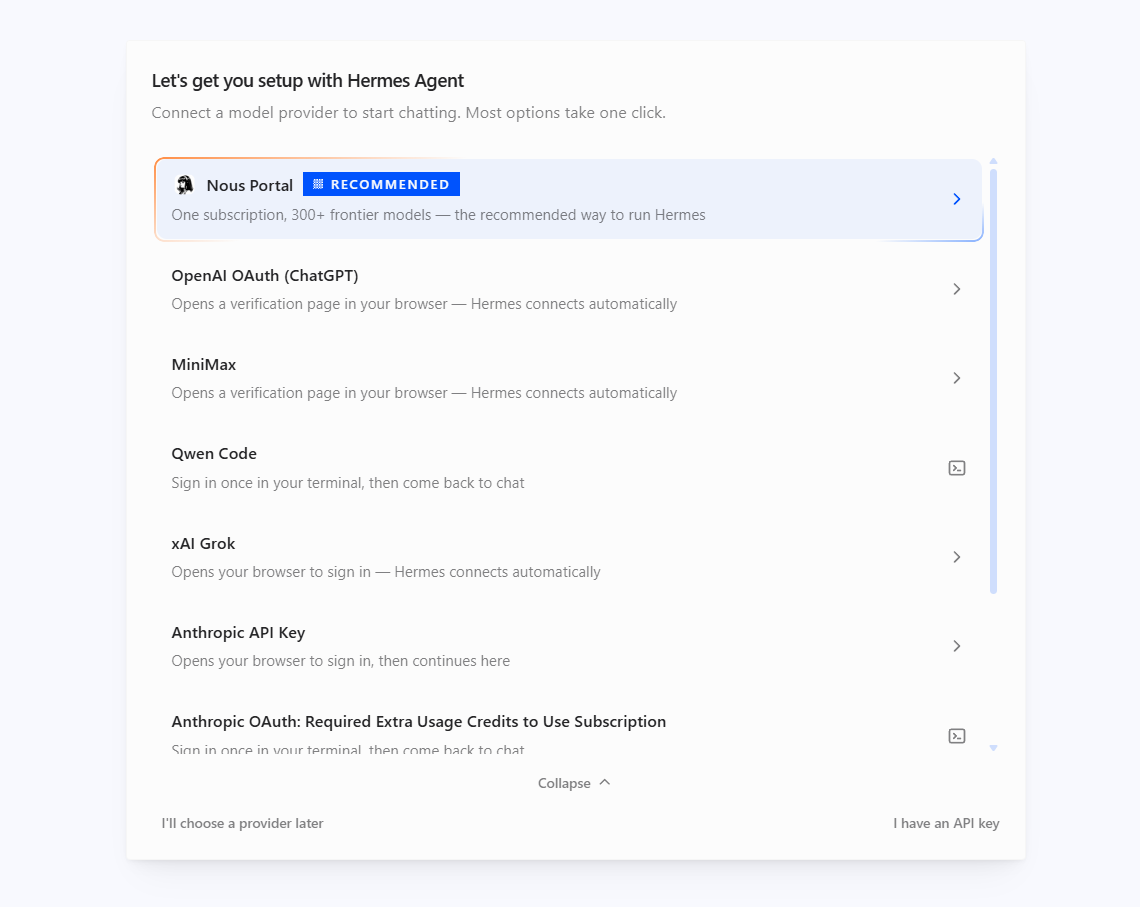Click the scrollbar up arrow
Screen dimensions: 1140x907
[x=993, y=161]
